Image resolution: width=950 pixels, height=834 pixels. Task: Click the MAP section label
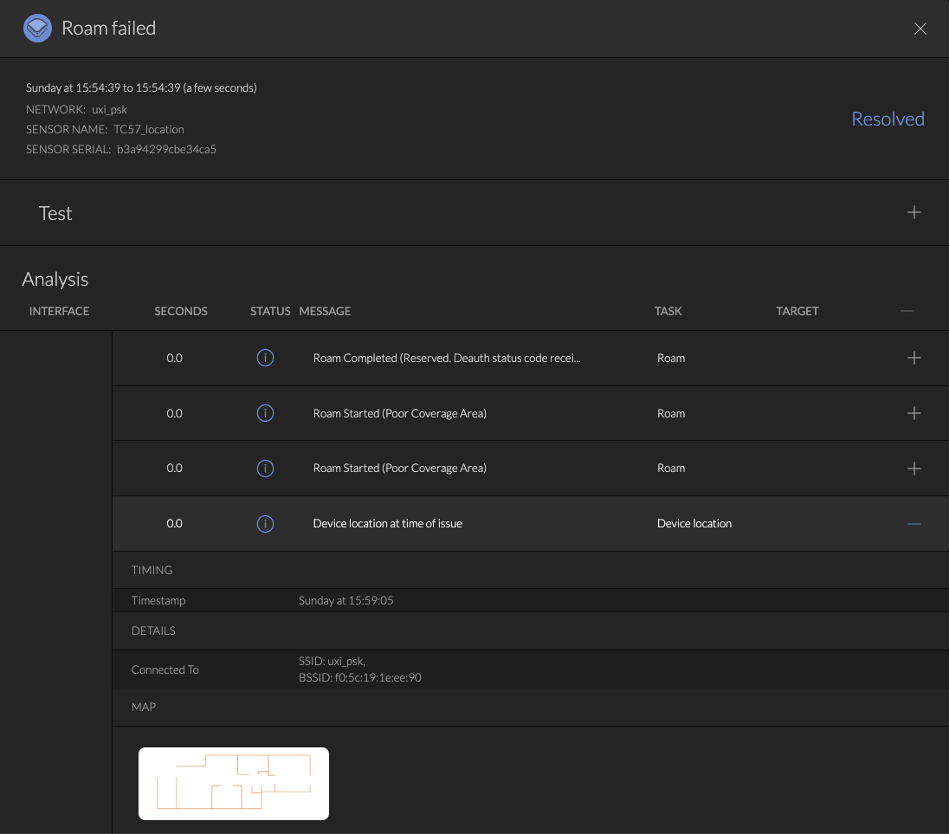144,707
